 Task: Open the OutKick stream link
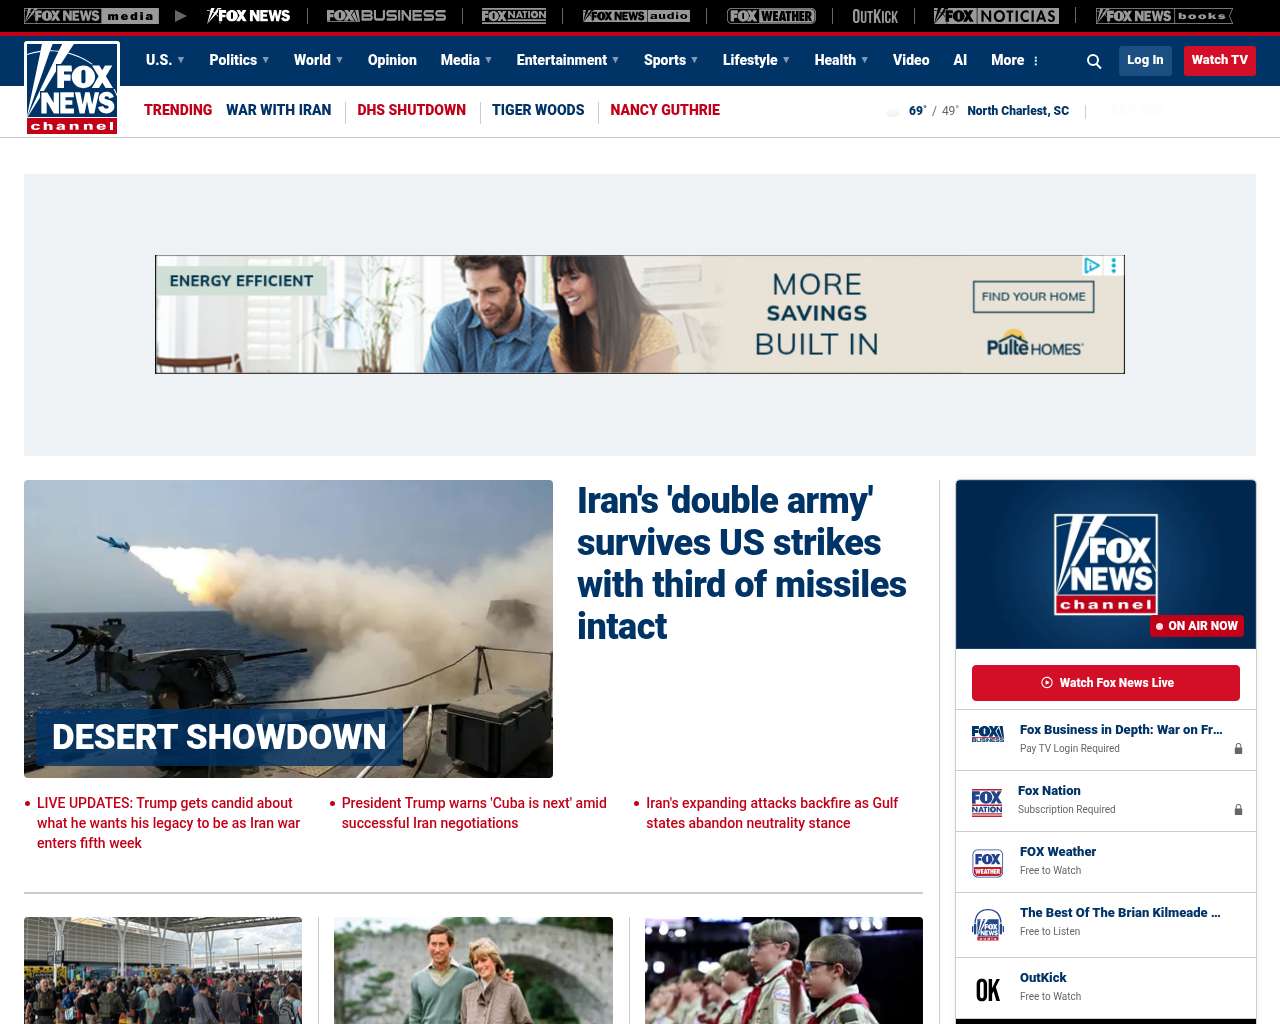click(x=1043, y=978)
